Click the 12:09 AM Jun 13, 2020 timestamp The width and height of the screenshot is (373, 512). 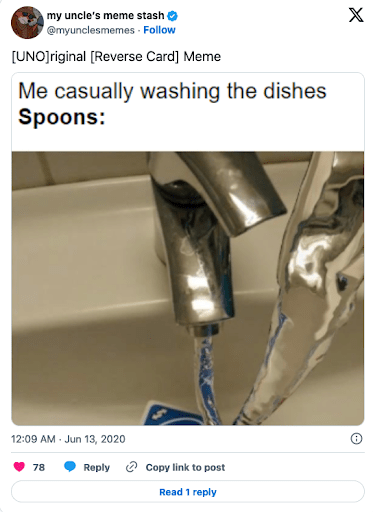click(68, 439)
